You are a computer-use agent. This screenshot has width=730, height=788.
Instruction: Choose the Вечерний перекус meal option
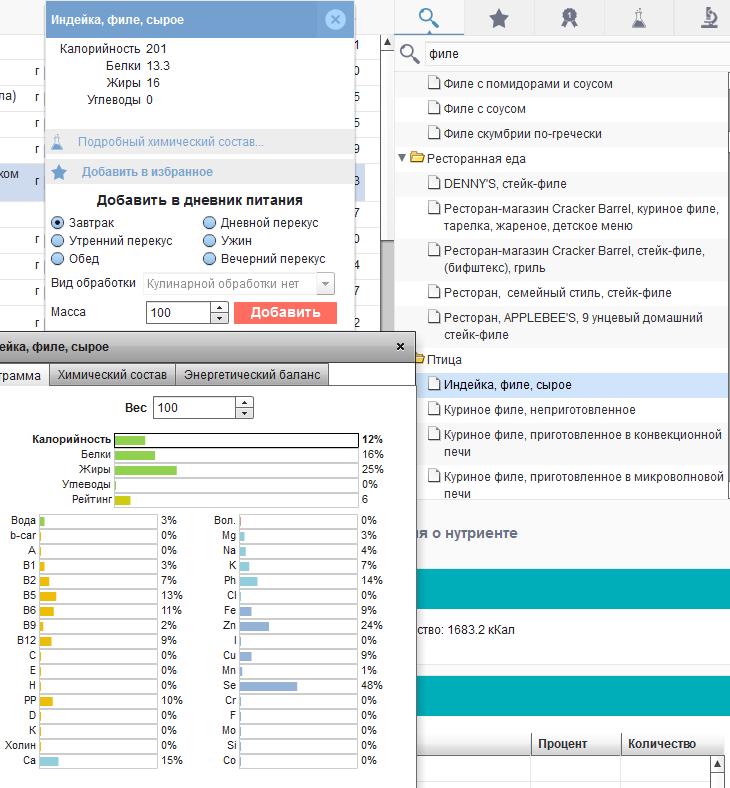[x=209, y=259]
